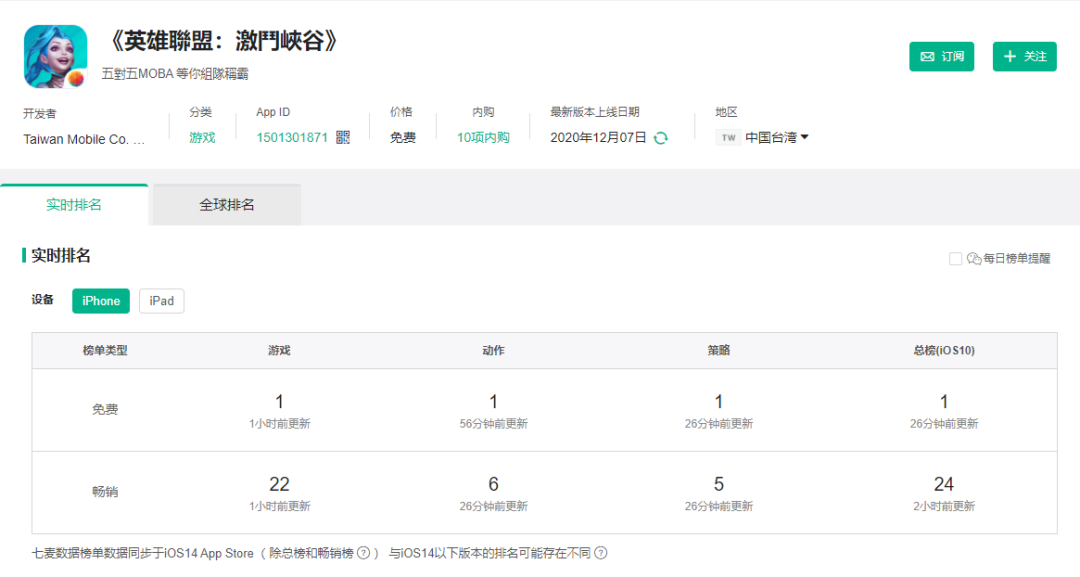Click the 畅销 row label
1080x577 pixels.
(105, 492)
